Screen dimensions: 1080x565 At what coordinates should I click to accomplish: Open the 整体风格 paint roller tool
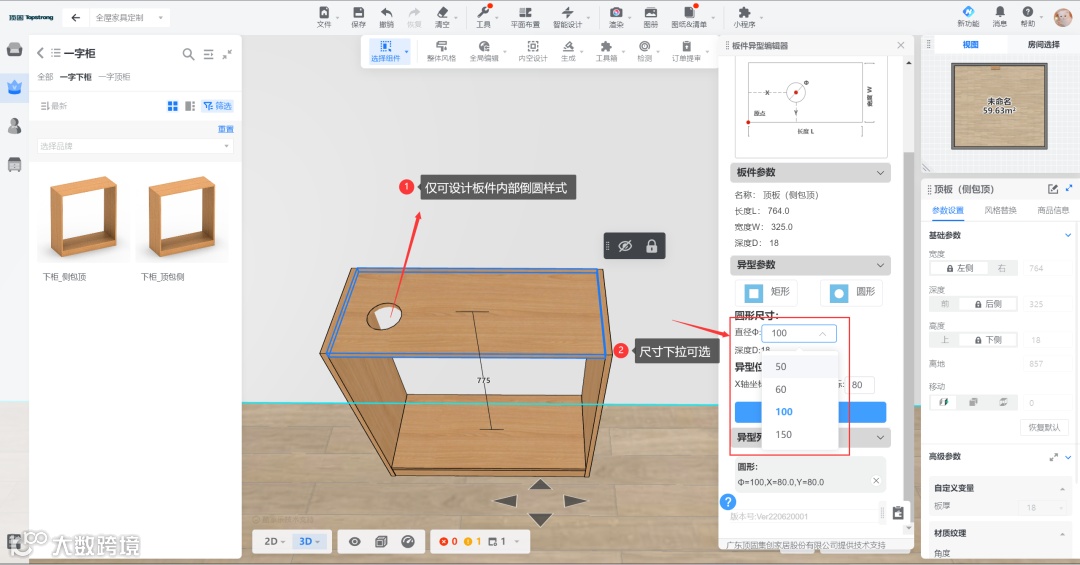[x=442, y=51]
